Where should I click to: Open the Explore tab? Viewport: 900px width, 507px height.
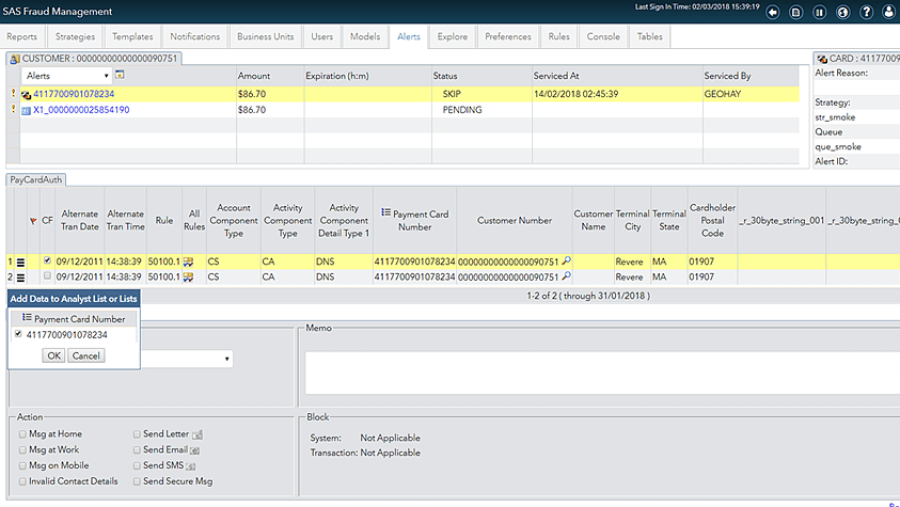pos(452,36)
